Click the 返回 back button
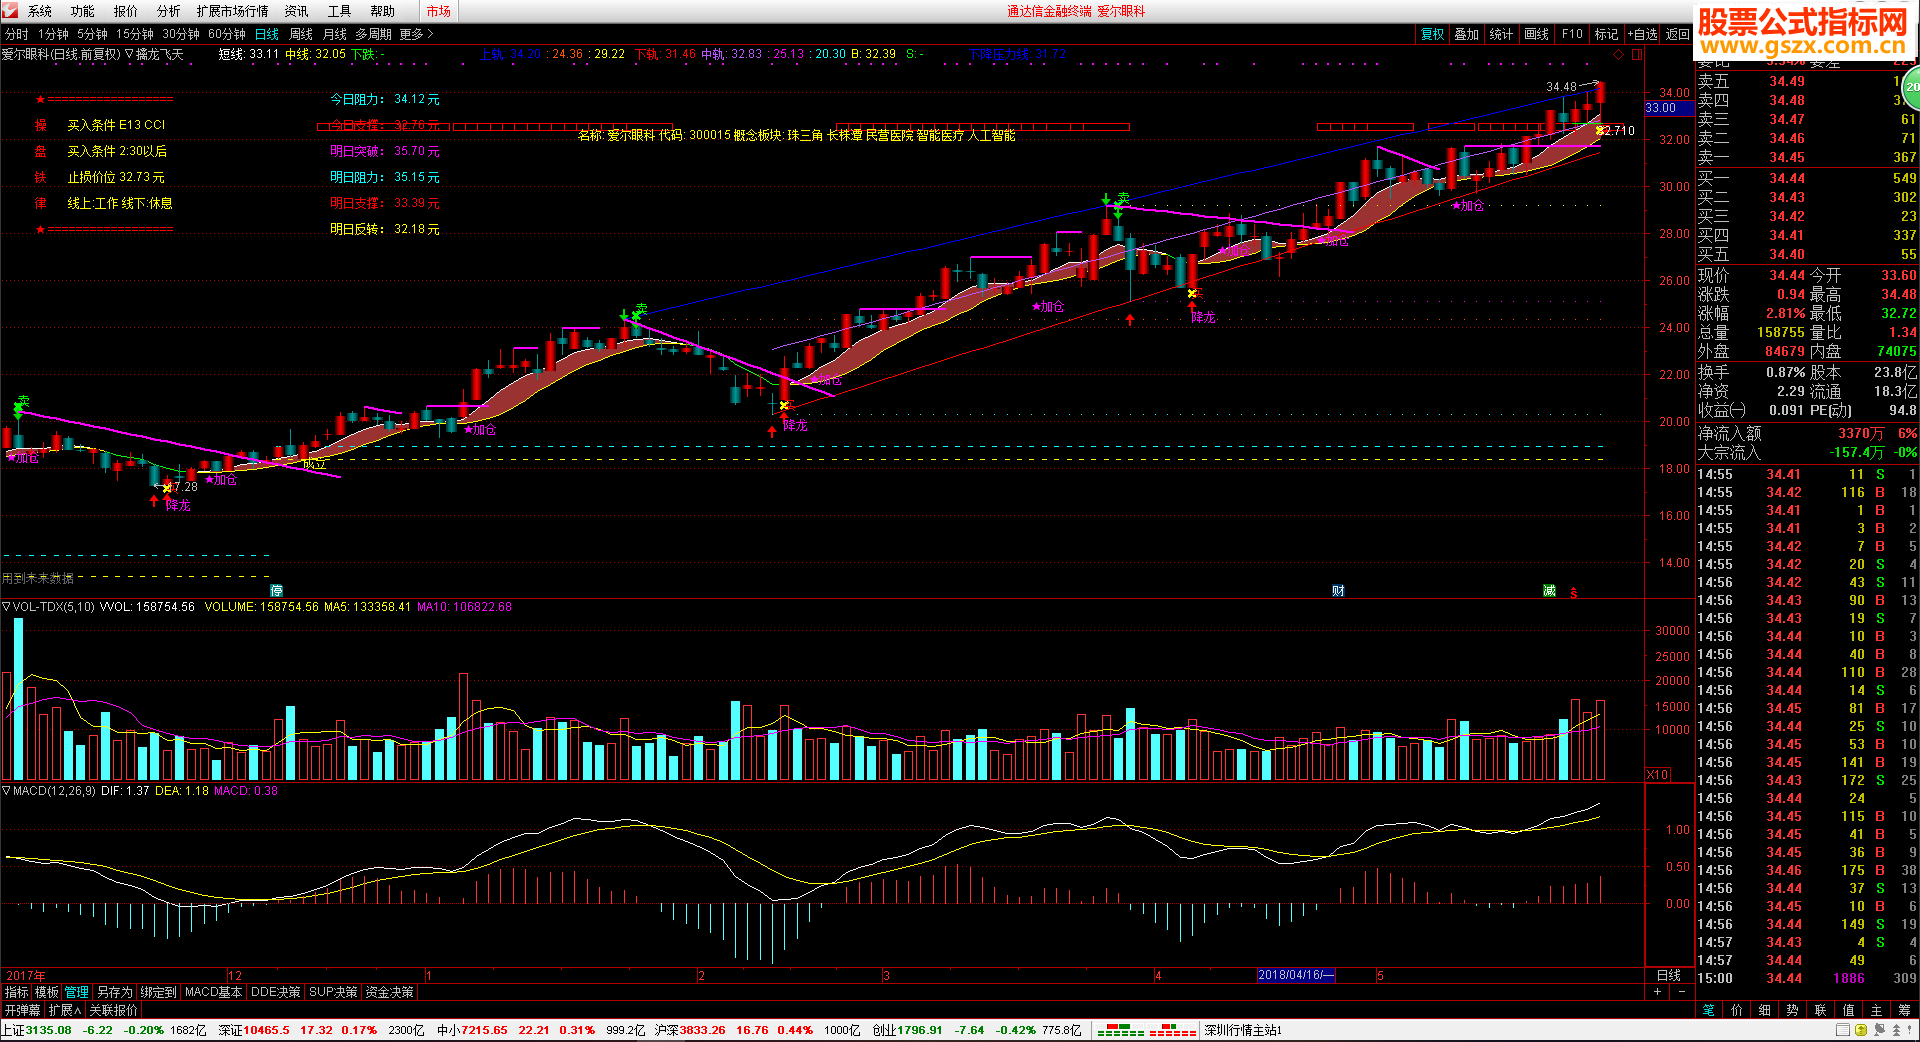This screenshot has width=1920, height=1042. tap(1677, 34)
